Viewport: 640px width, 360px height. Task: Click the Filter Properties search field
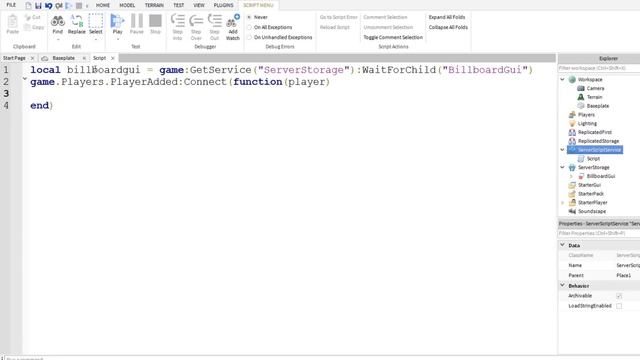pyautogui.click(x=599, y=233)
